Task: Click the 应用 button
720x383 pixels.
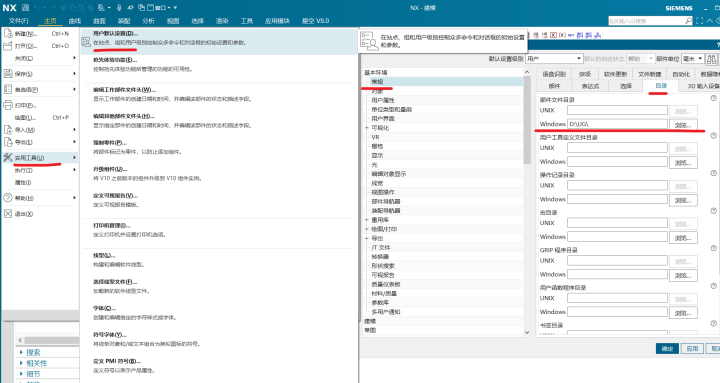Action: point(692,349)
